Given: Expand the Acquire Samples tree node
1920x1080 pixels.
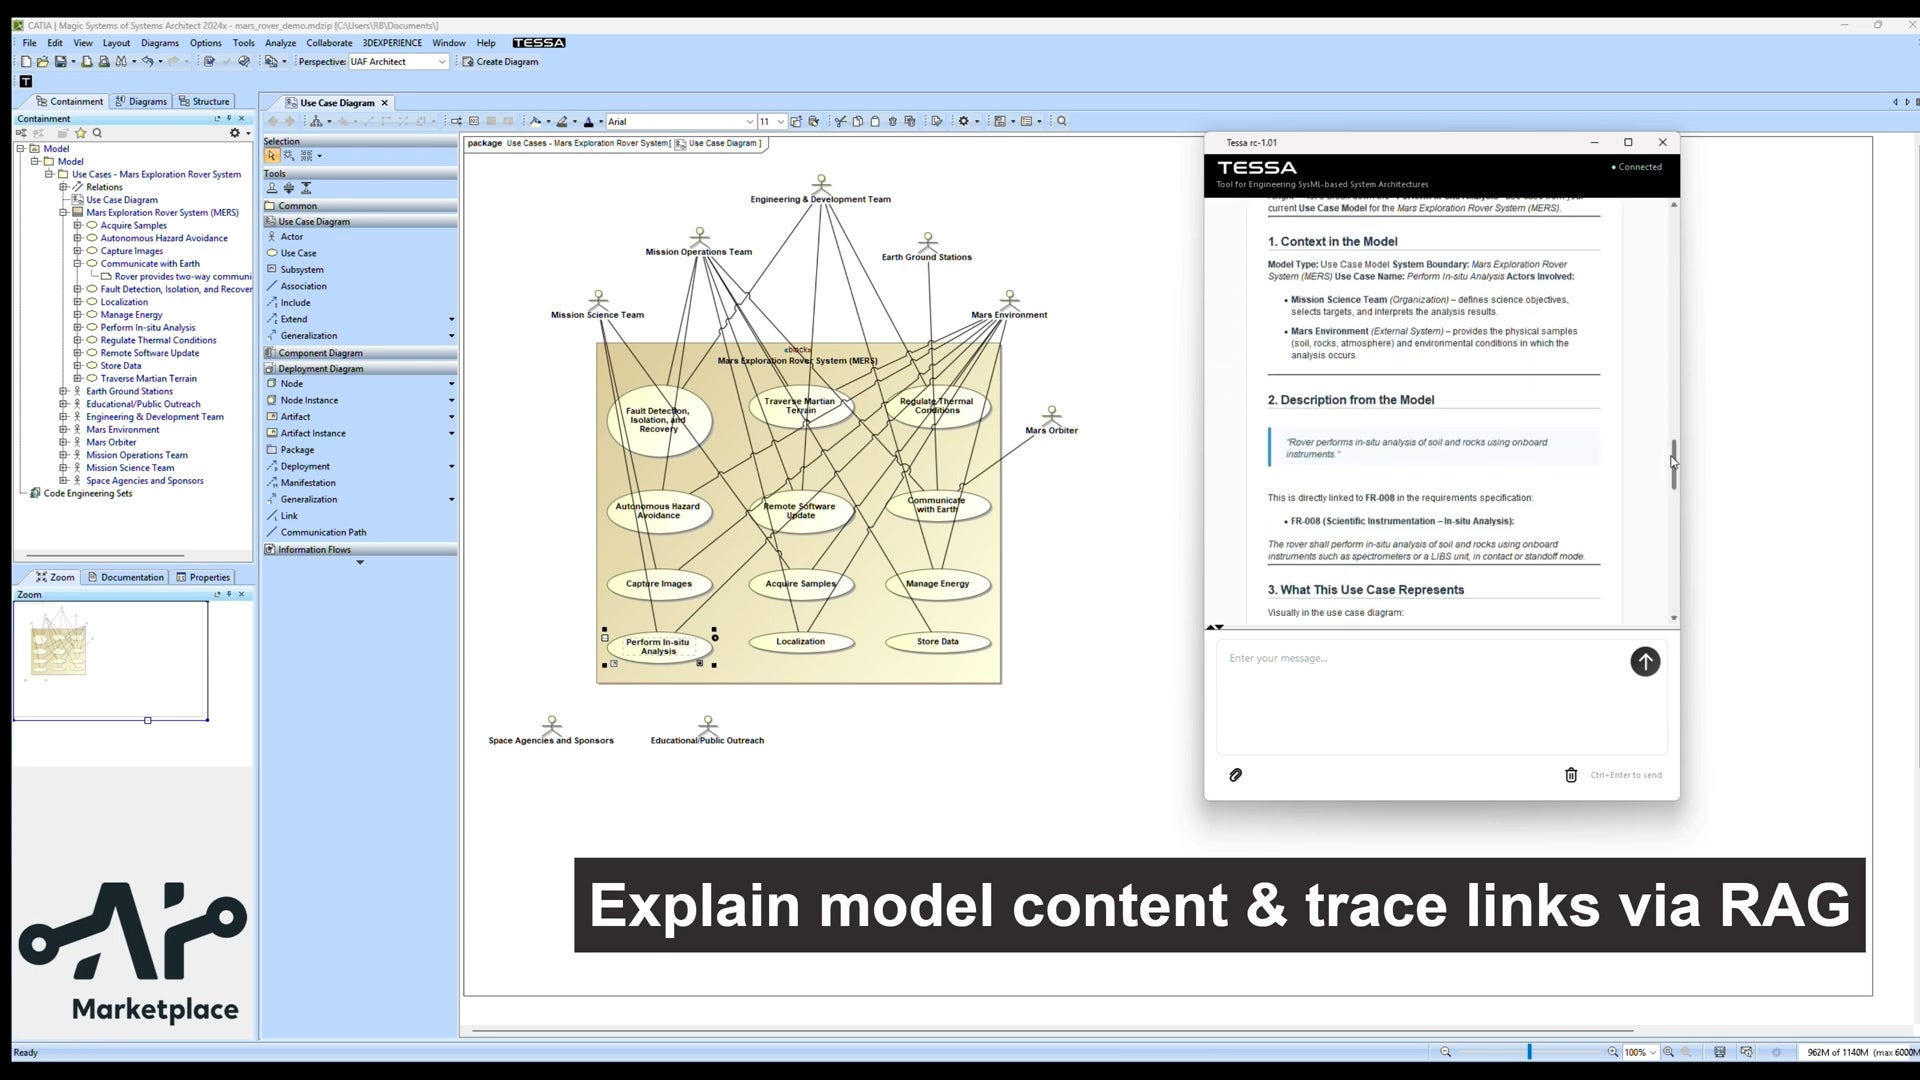Looking at the screenshot, I should click(77, 226).
